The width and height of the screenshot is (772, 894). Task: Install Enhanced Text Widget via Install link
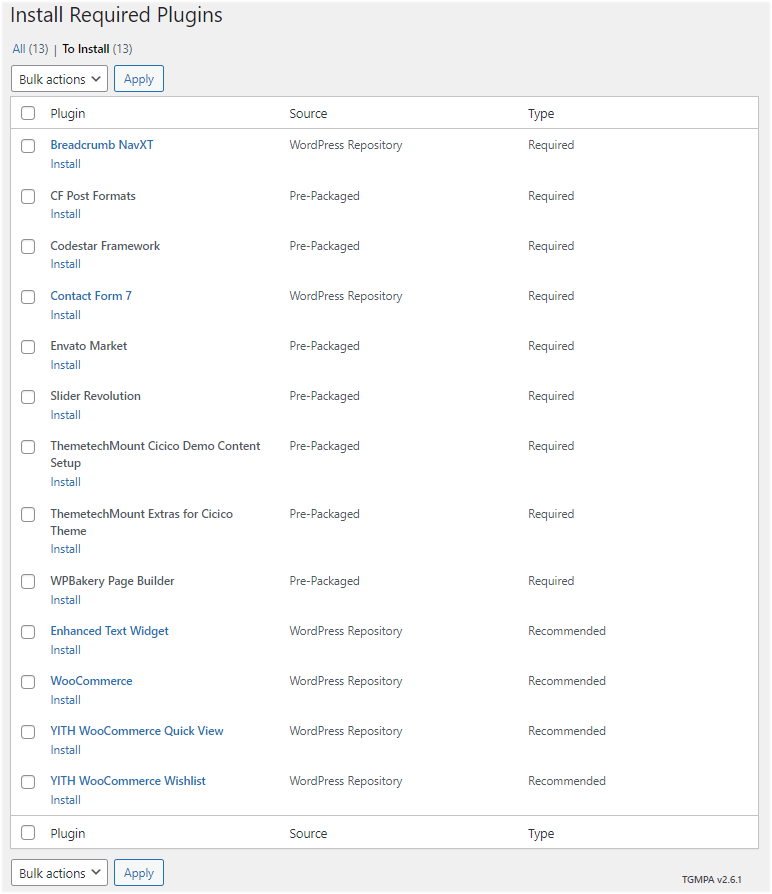66,651
